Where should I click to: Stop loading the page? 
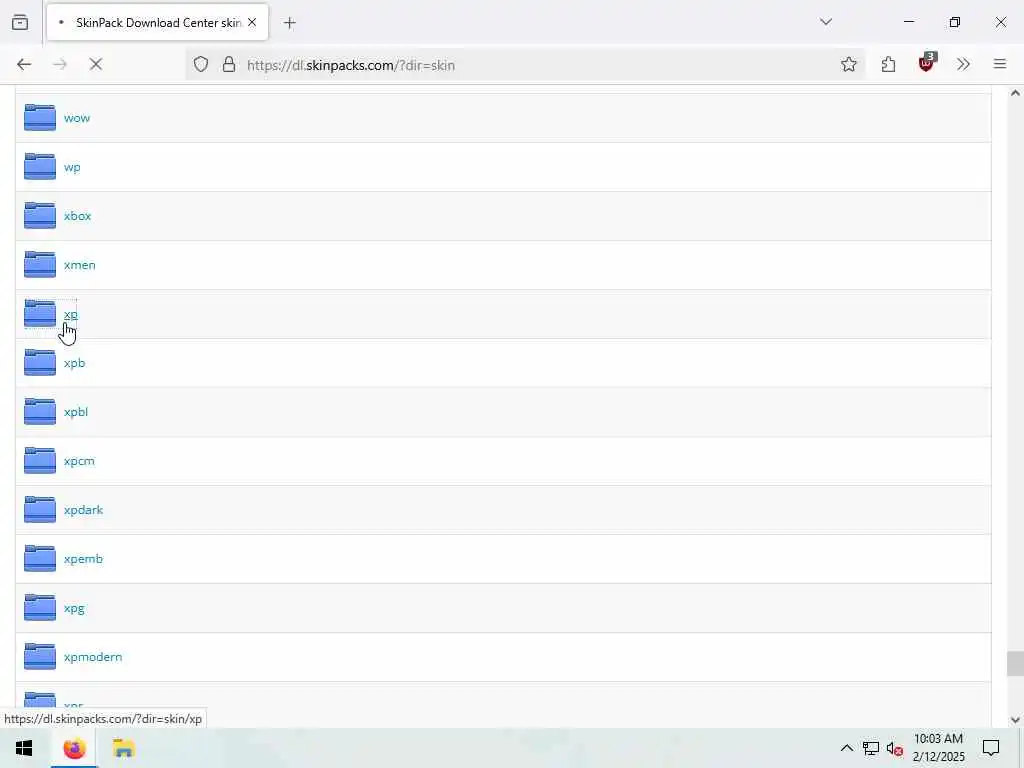pos(95,65)
